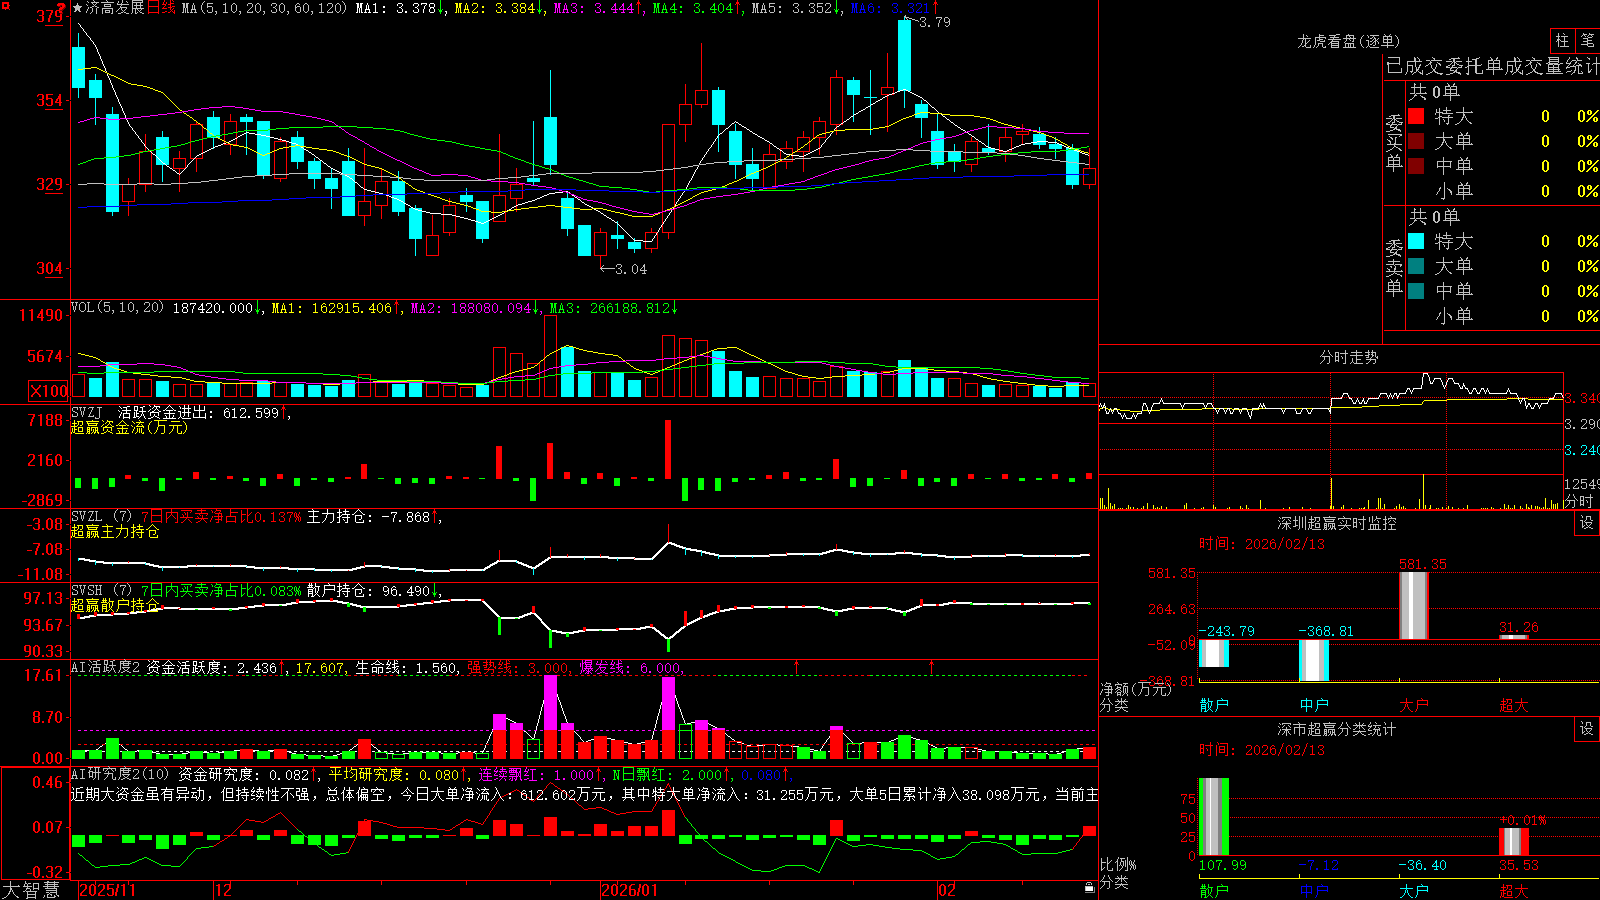This screenshot has height=900, width=1600.
Task: Click the AI研究度2(10) indicator name
Action: pyautogui.click(x=120, y=774)
